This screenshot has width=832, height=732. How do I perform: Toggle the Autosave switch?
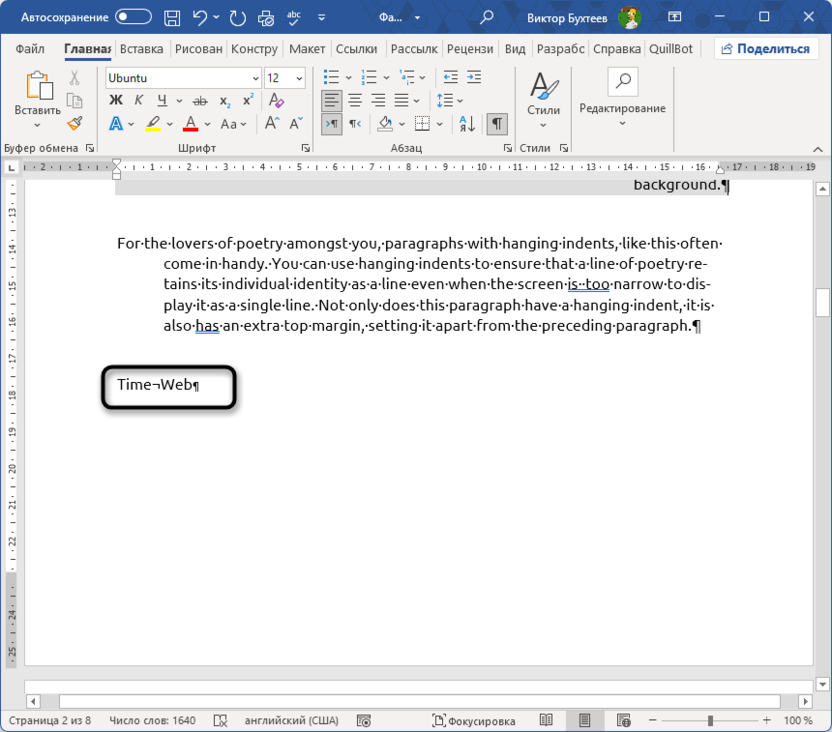point(133,17)
